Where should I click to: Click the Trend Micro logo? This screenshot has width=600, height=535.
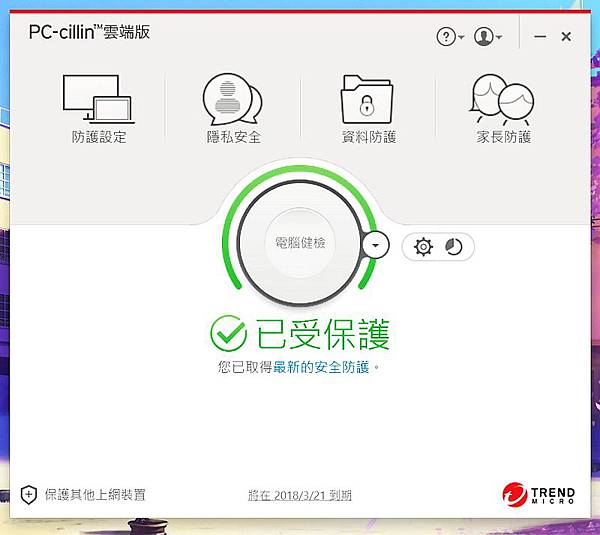[x=539, y=494]
